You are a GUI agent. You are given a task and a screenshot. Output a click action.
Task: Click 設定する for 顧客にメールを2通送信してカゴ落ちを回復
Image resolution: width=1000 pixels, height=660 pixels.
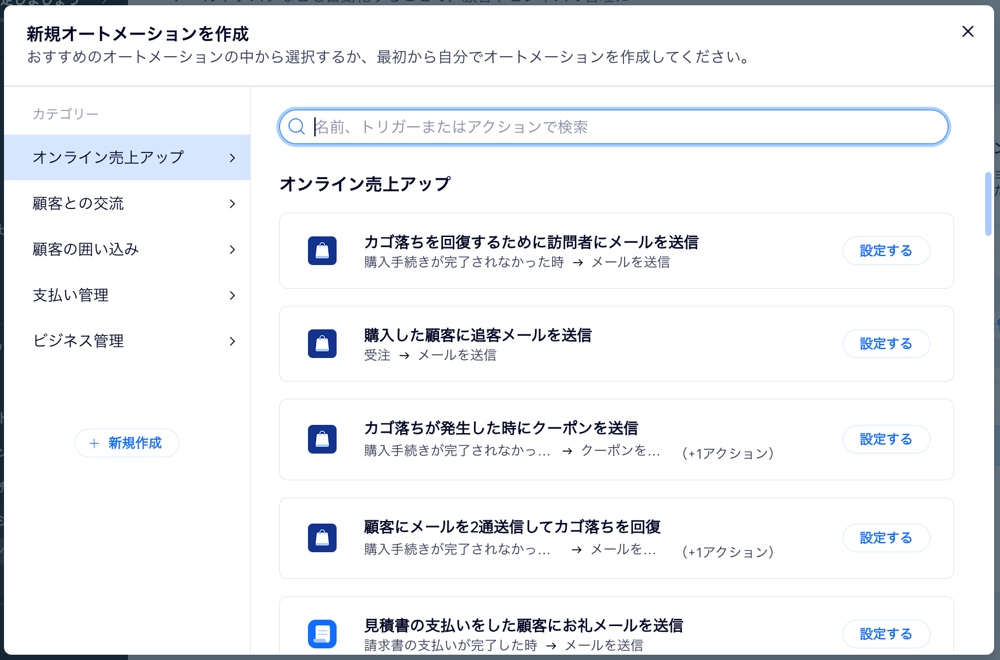886,538
